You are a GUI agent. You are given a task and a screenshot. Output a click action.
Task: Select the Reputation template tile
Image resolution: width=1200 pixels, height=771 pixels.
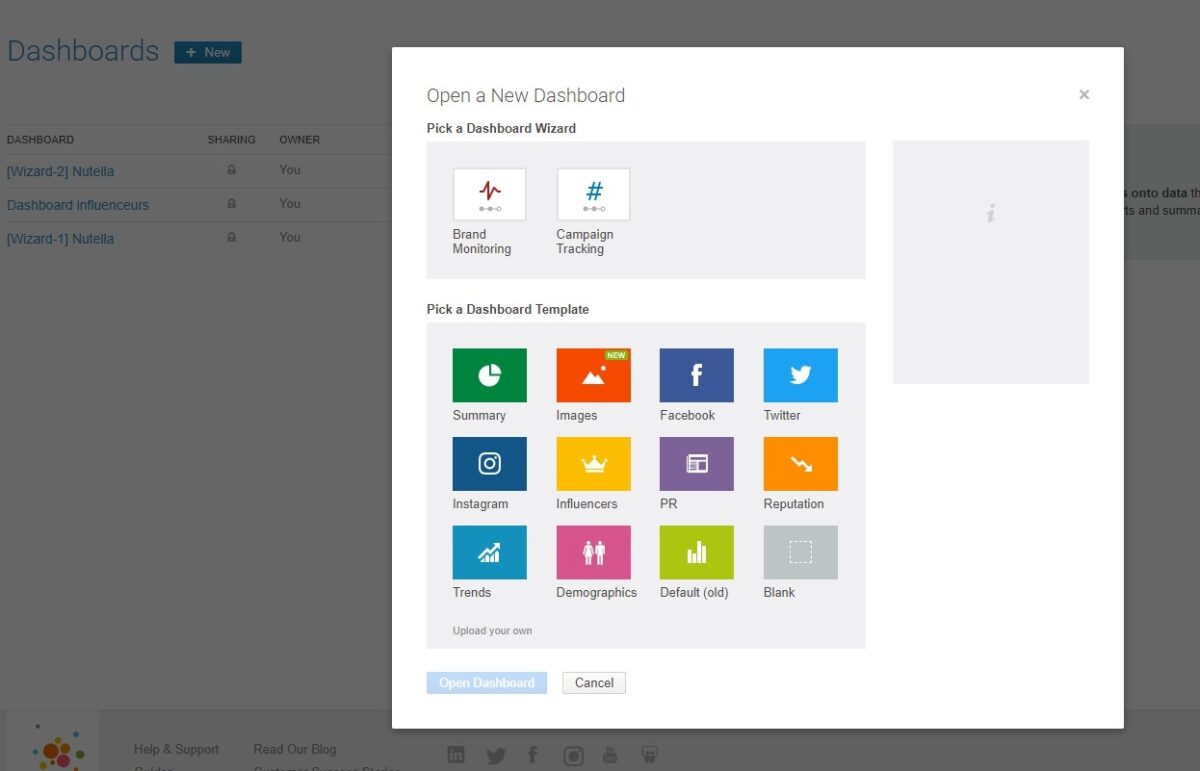coord(800,464)
